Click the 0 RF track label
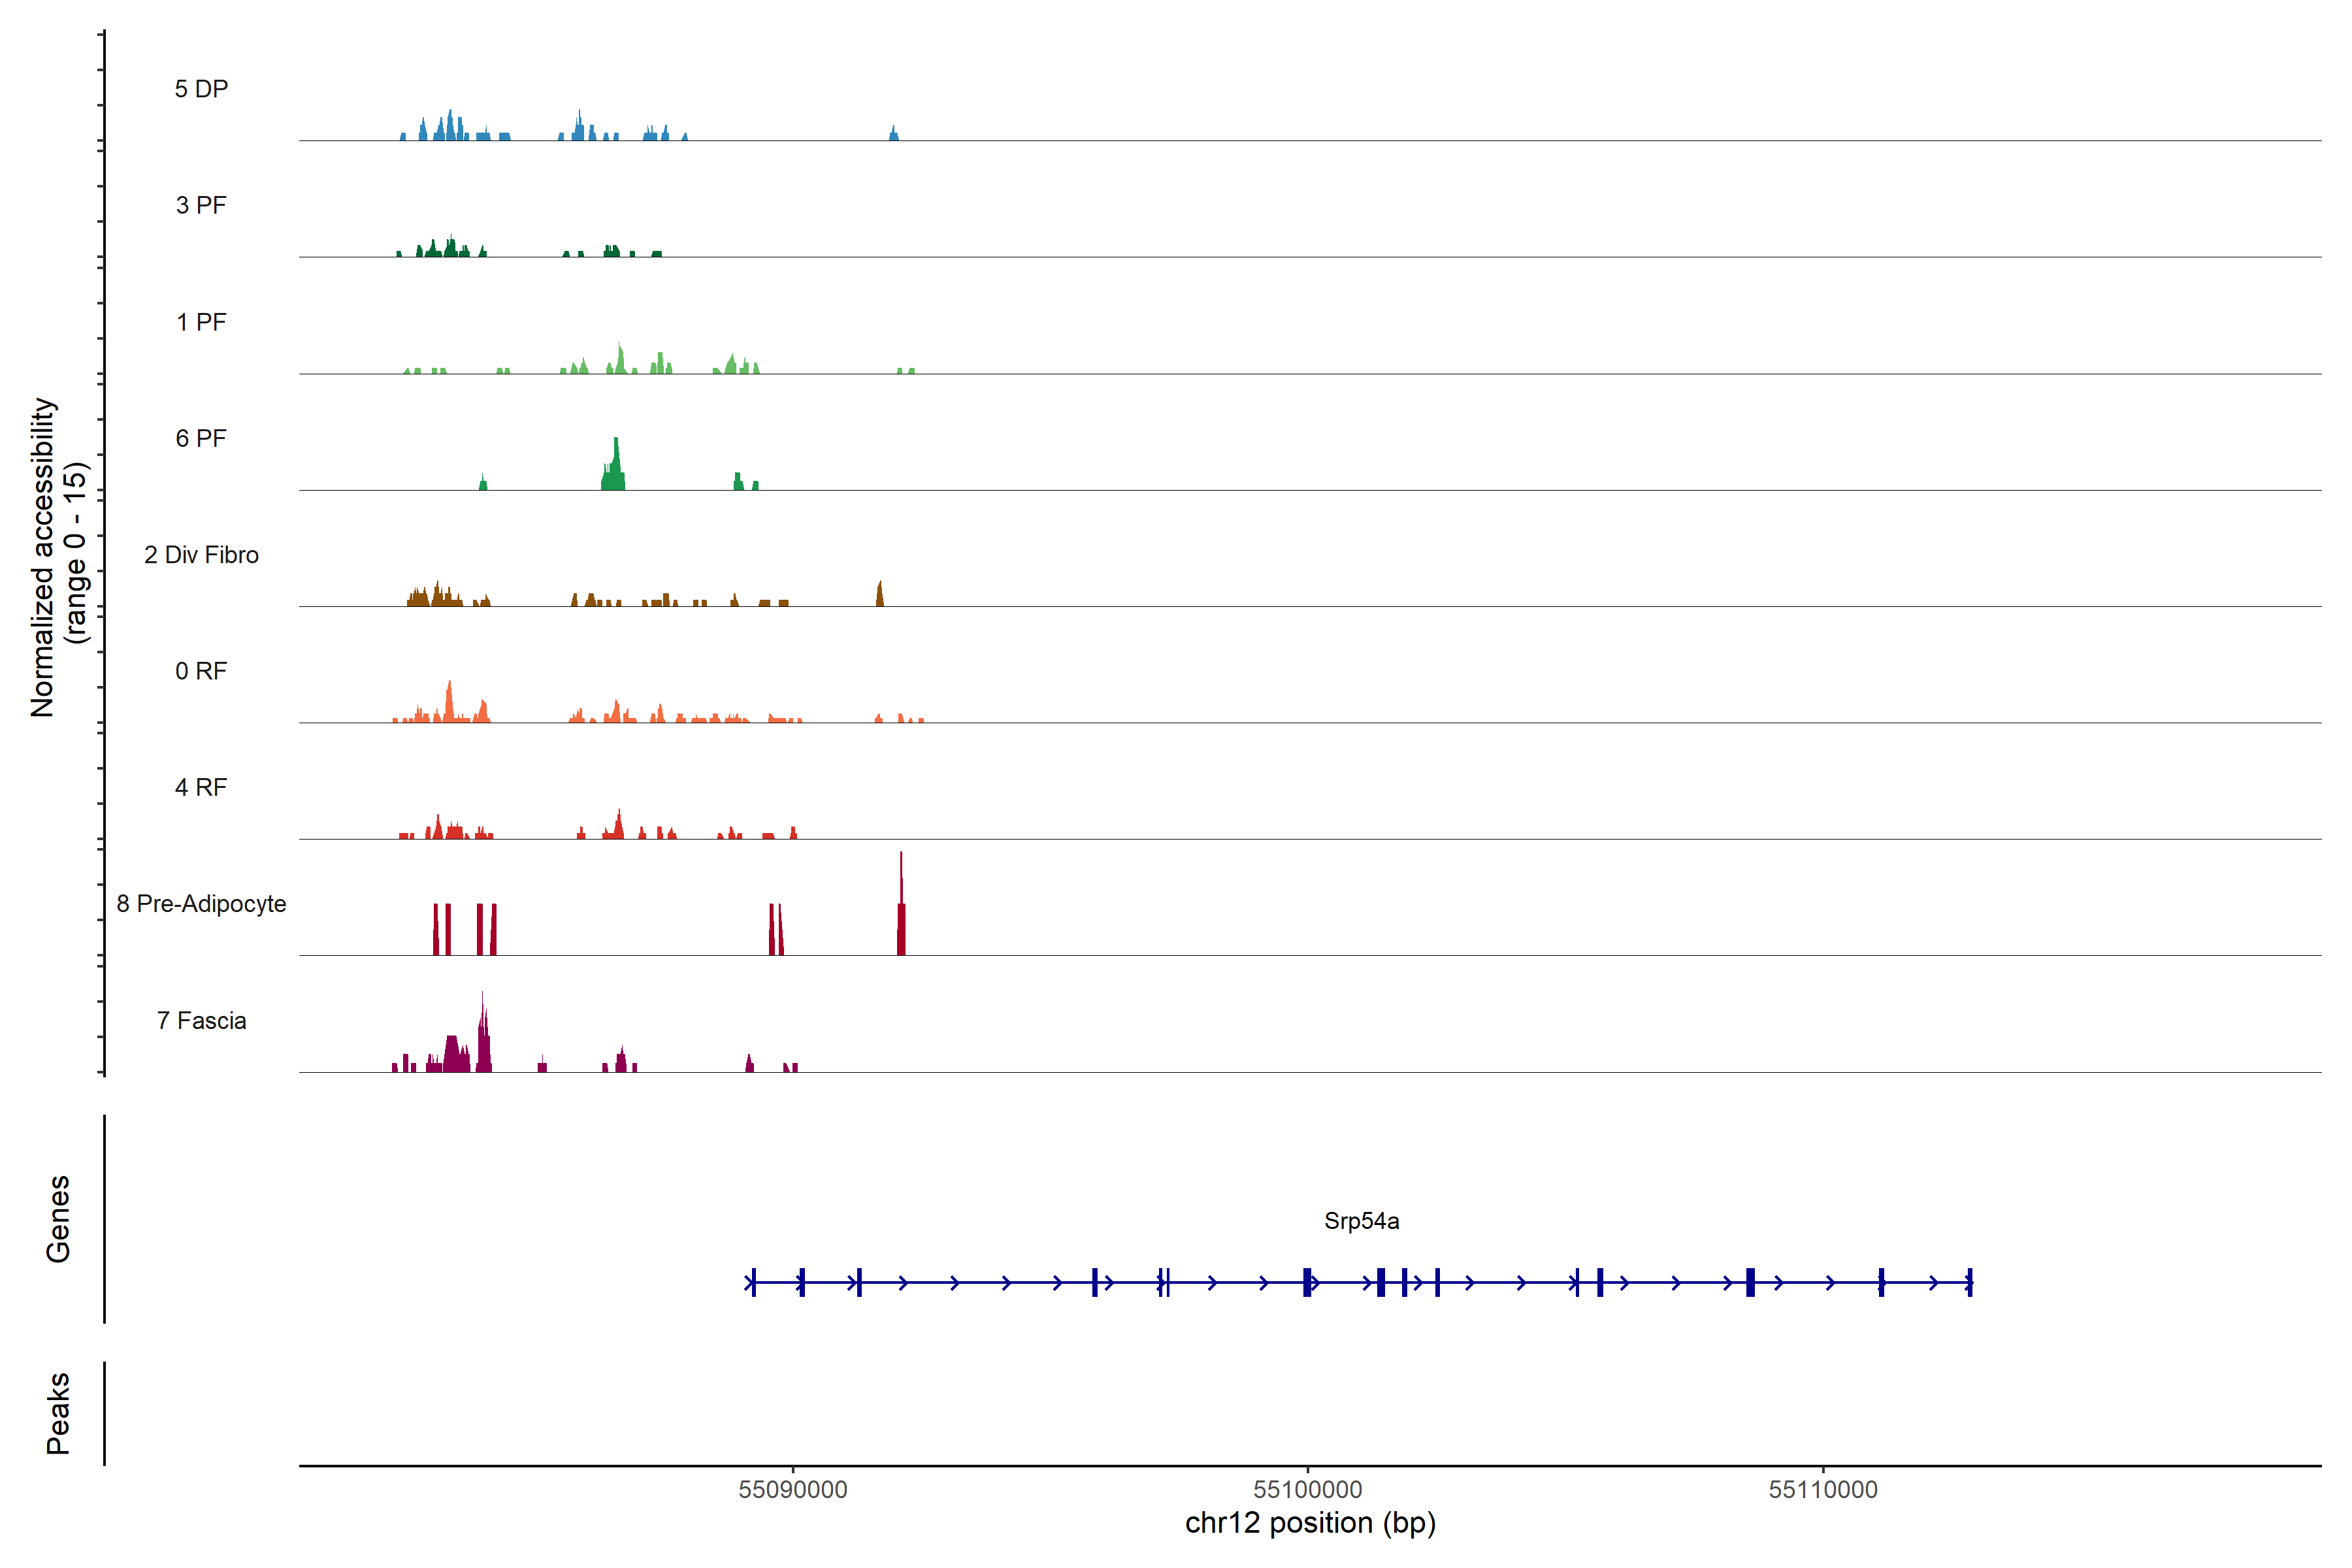The height and width of the screenshot is (1568, 2352). (201, 671)
